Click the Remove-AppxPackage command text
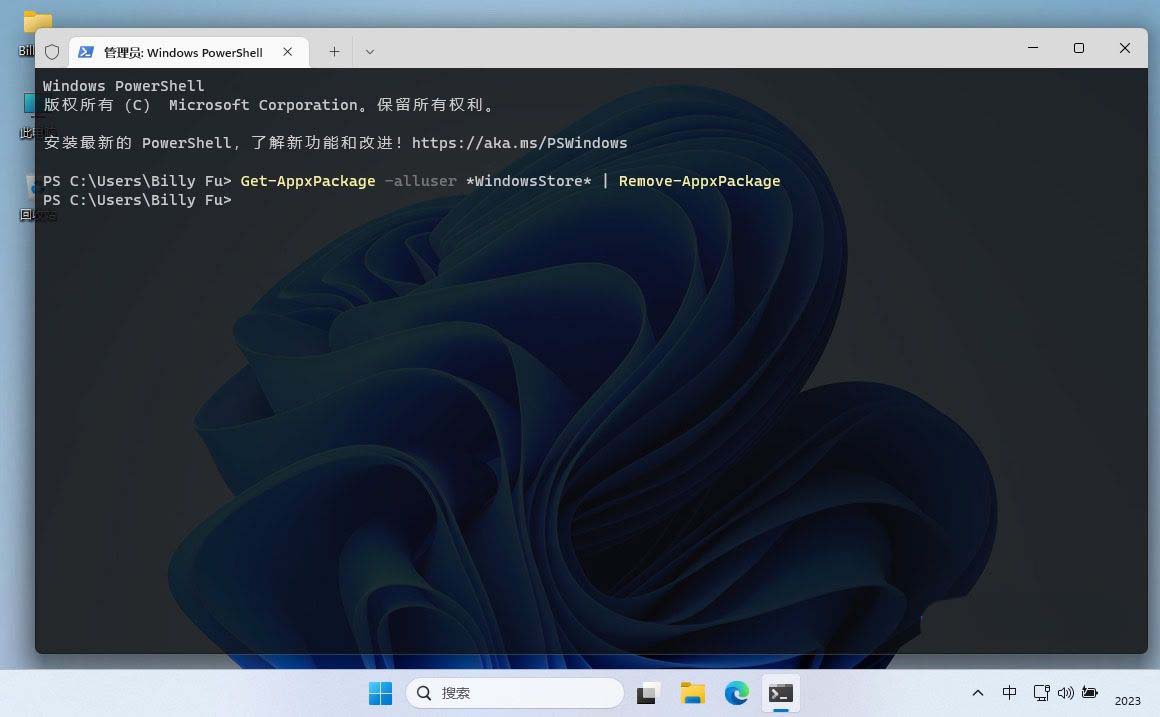 699,181
